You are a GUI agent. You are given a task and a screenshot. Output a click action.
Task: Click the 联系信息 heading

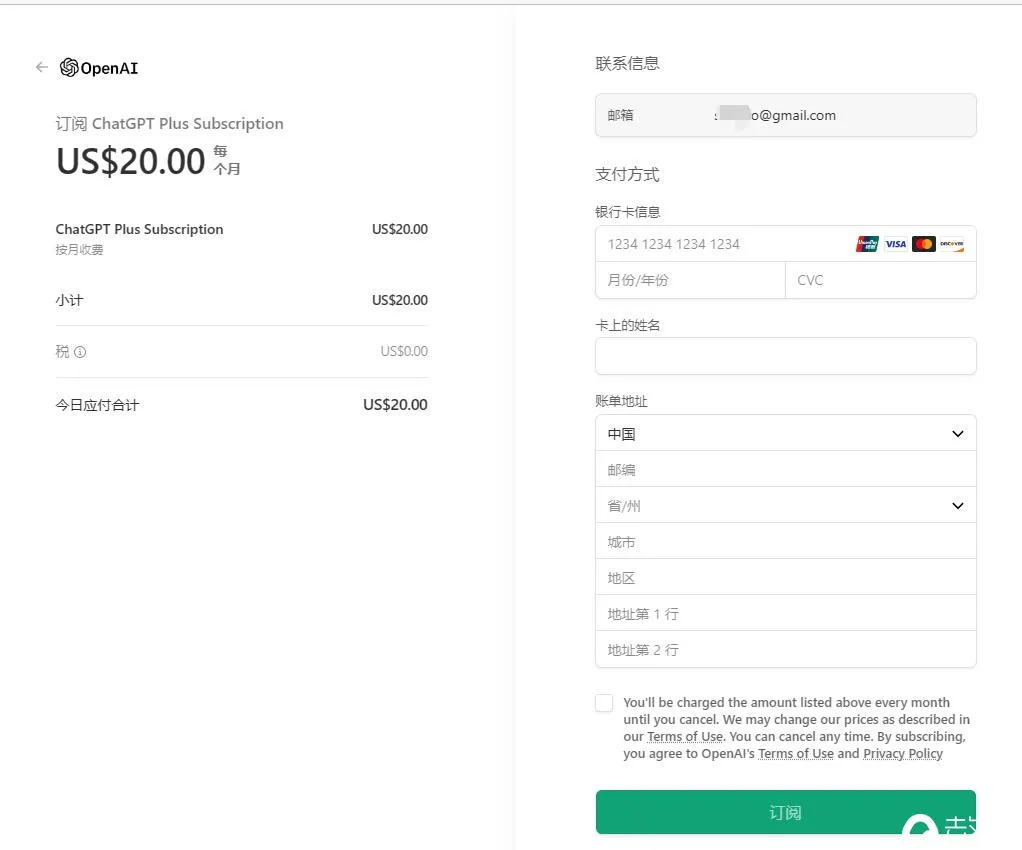[627, 63]
